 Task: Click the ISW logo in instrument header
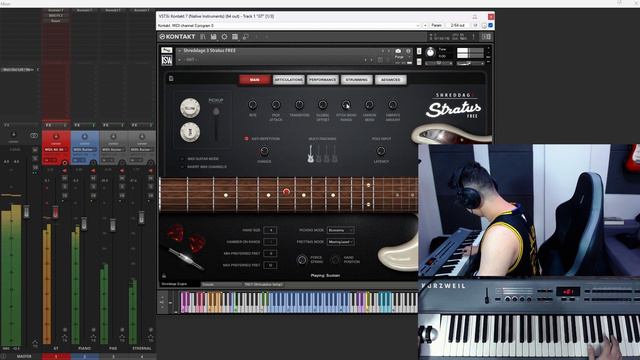pos(167,60)
